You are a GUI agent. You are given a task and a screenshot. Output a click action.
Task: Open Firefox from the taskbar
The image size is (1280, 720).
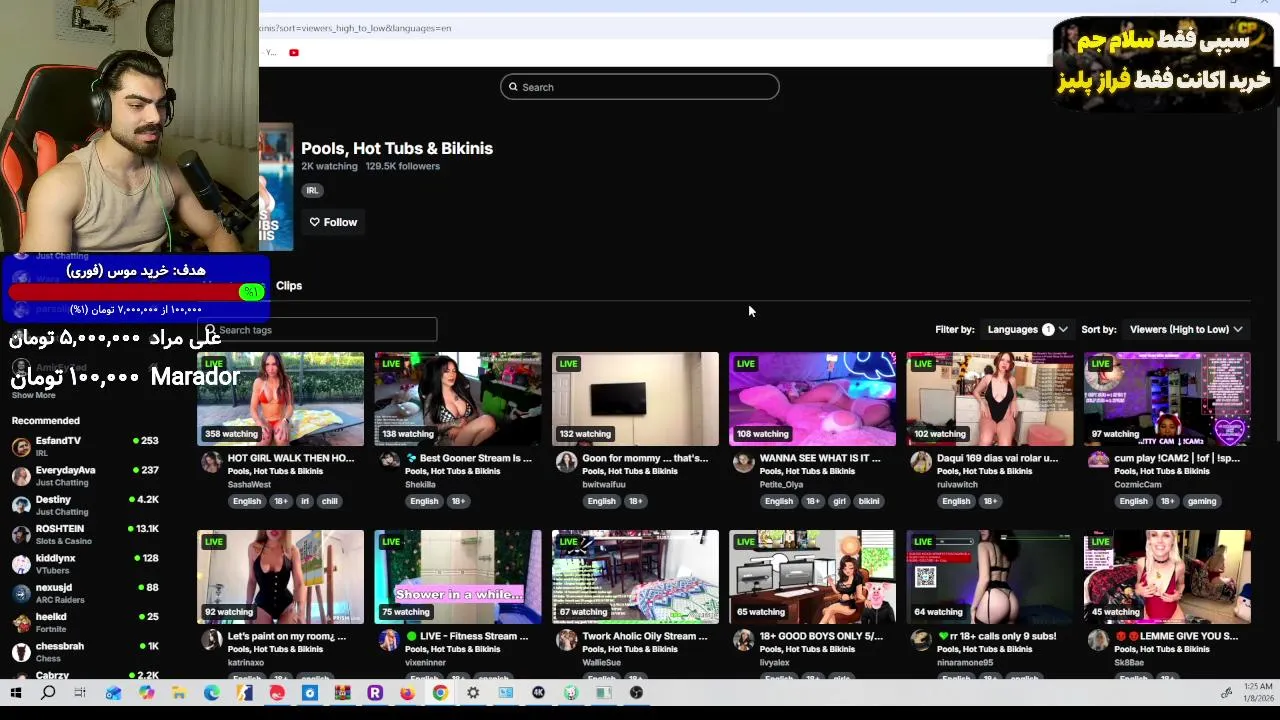pos(407,693)
